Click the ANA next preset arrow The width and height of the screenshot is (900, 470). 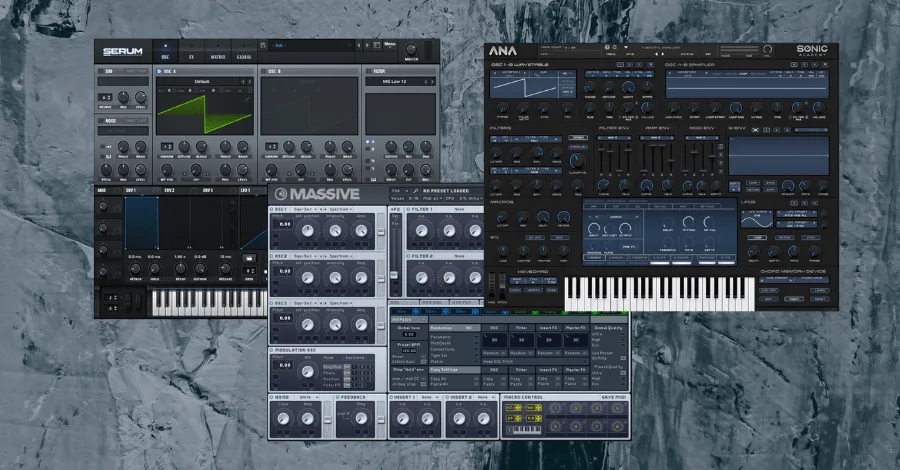coord(662,55)
